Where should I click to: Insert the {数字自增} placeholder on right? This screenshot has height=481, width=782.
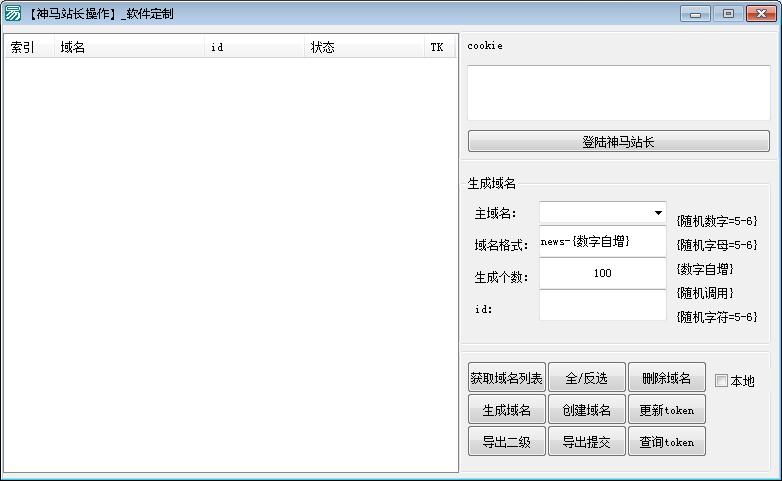[705, 269]
